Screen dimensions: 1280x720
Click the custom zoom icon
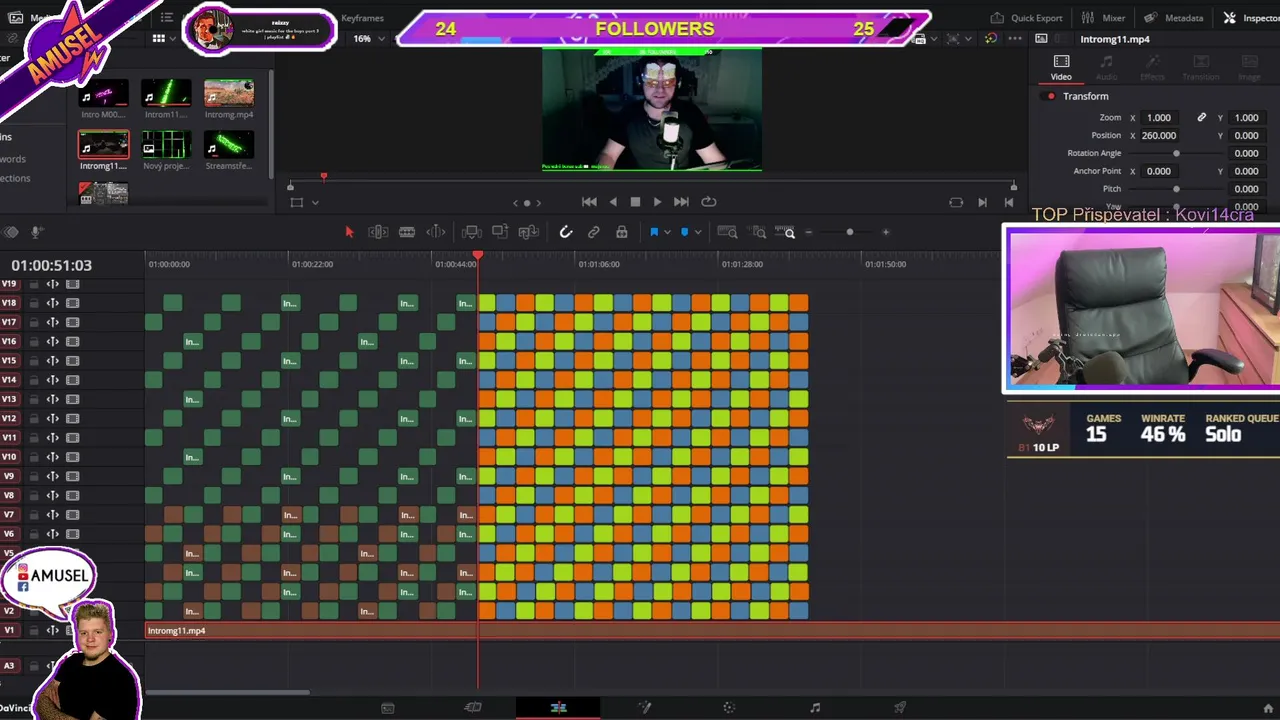[x=789, y=232]
